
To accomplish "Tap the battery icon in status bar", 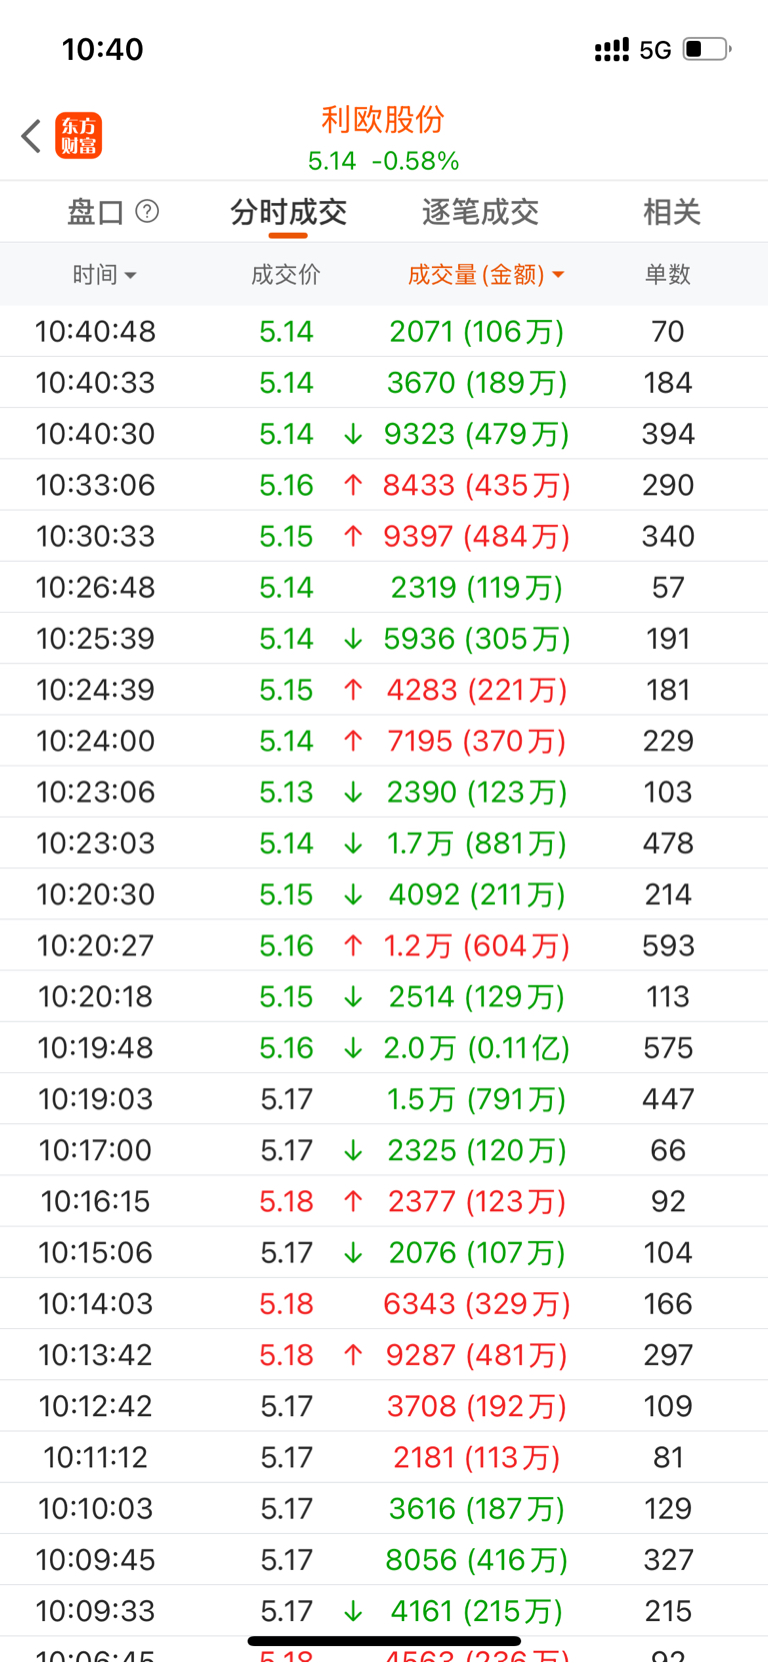I will 706,49.
